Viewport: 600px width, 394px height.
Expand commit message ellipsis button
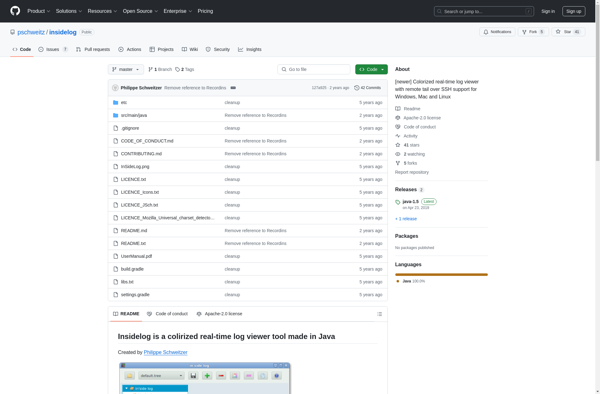coord(233,88)
